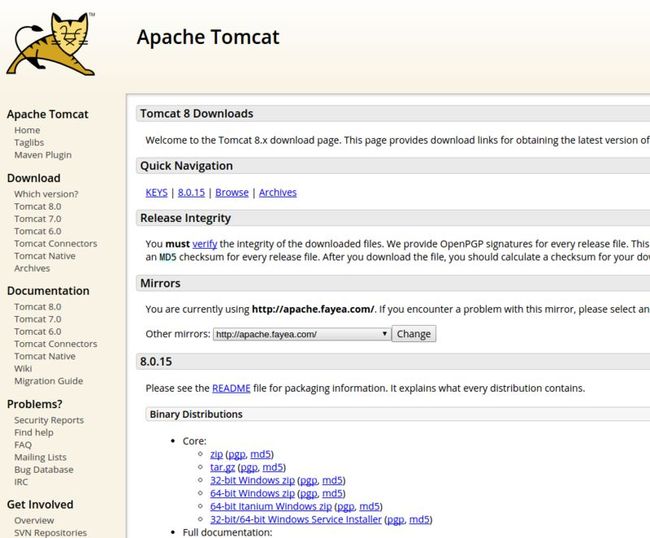The width and height of the screenshot is (650, 538).
Task: Open Taglibs in the sidebar
Action: coord(29,143)
